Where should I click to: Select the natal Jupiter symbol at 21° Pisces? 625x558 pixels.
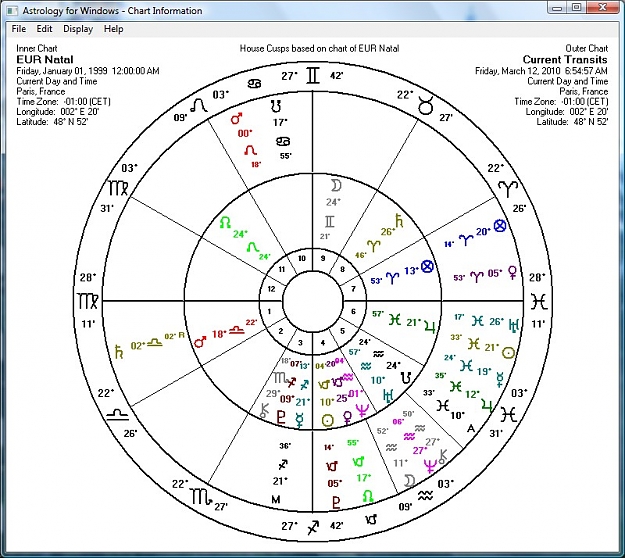point(429,326)
